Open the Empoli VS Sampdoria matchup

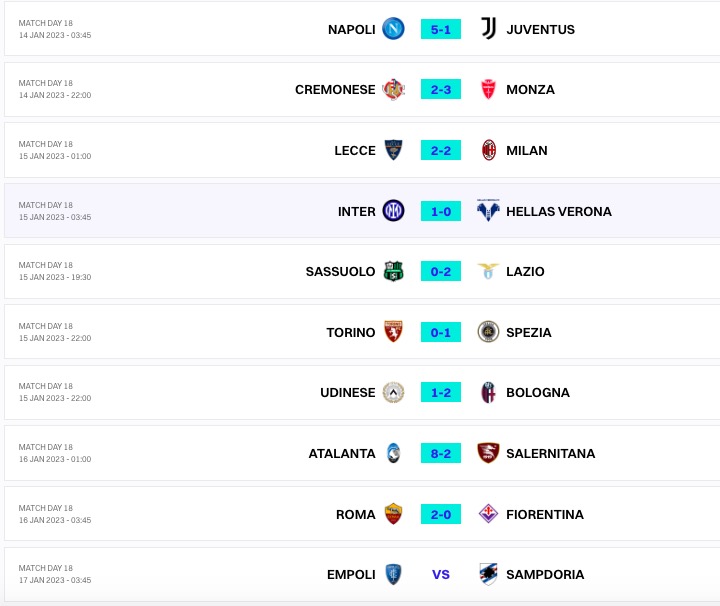pyautogui.click(x=441, y=574)
